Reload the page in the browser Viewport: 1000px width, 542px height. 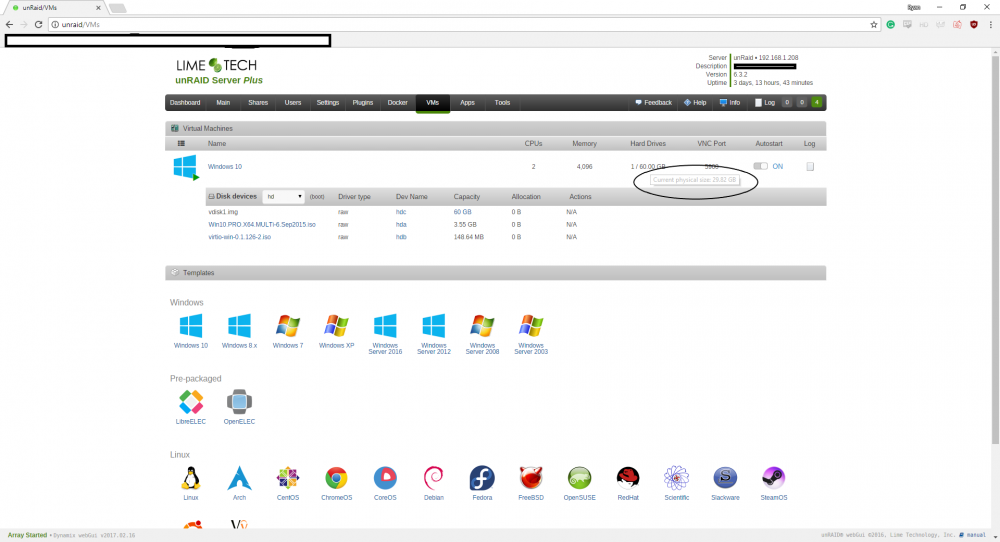coord(38,24)
